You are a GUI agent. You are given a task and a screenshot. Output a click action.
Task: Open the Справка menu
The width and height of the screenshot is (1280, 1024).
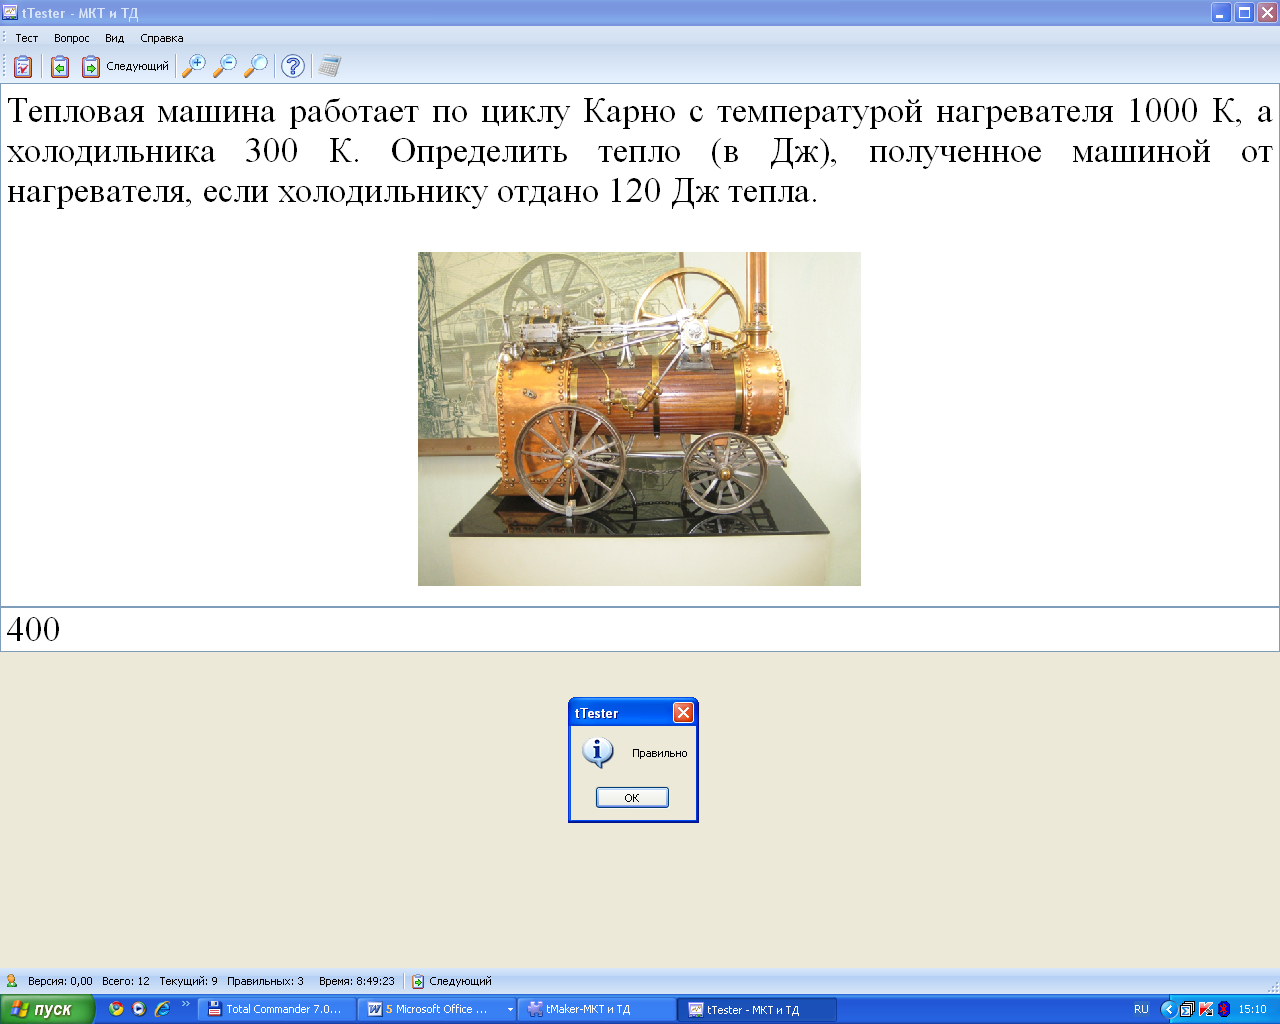tap(162, 38)
